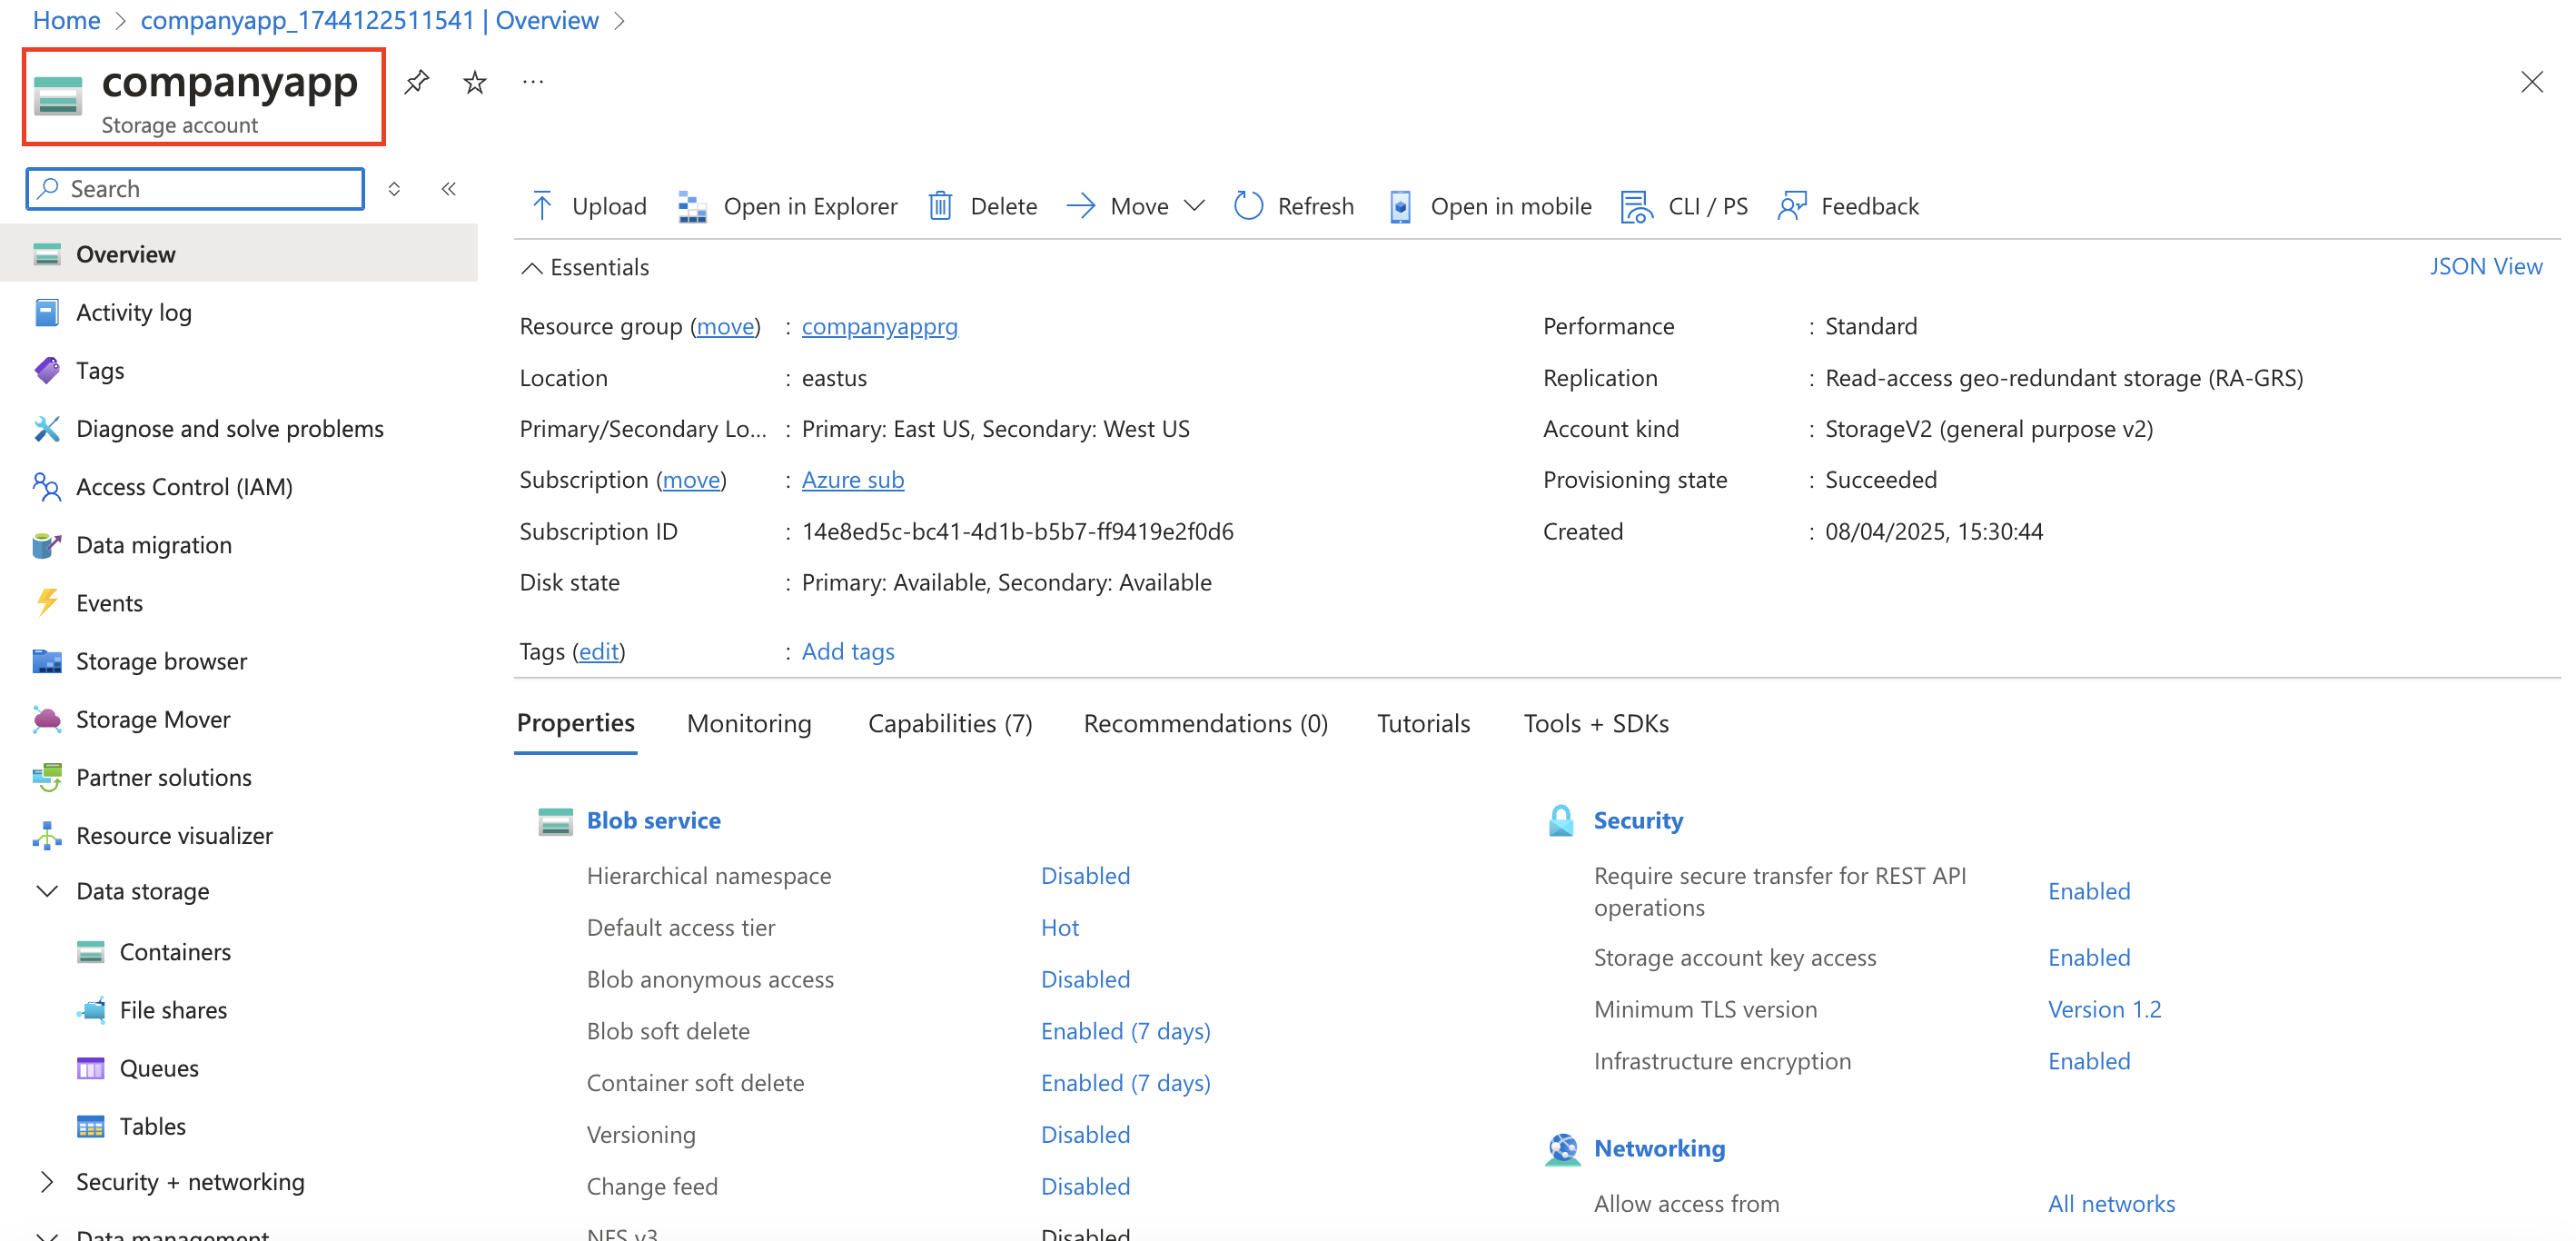The height and width of the screenshot is (1241, 2576).
Task: Open the Security heading link
Action: click(1638, 820)
